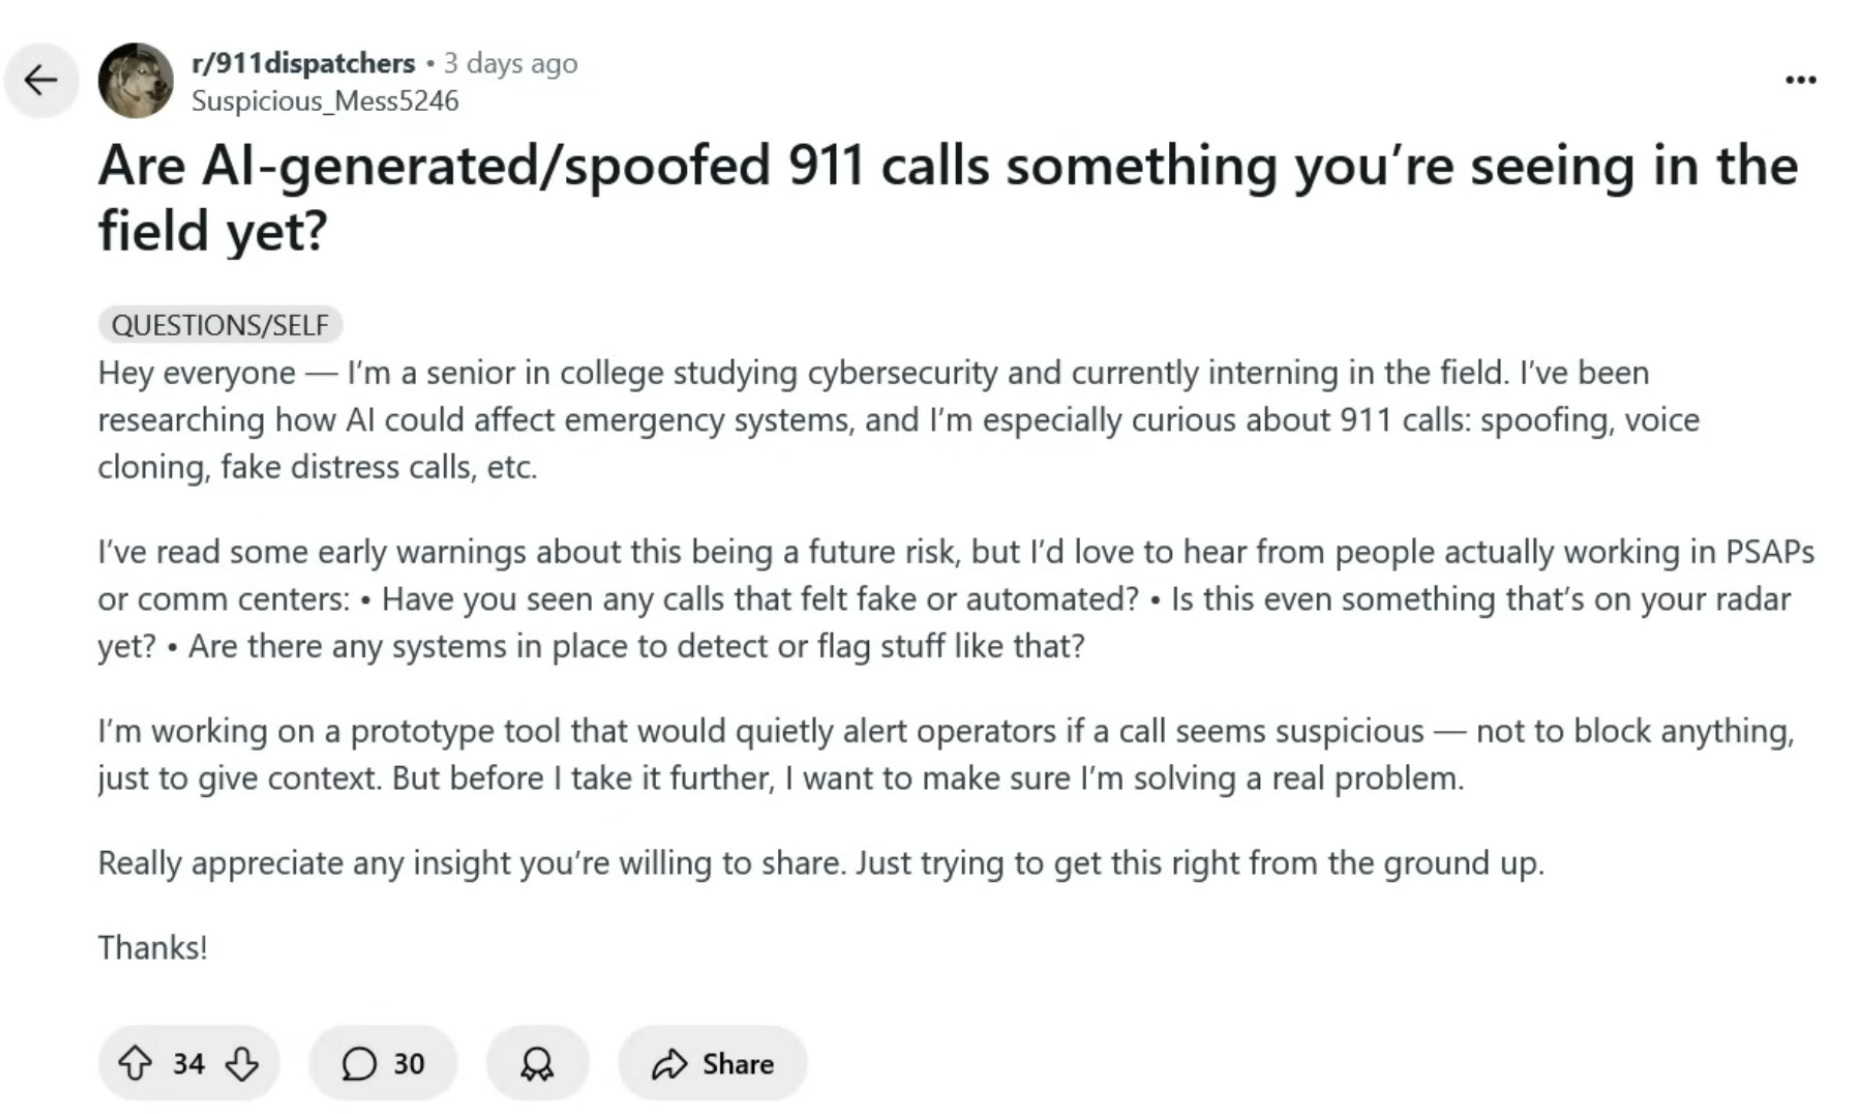Click the '3 days ago' timestamp
Image resolution: width=1852 pixels, height=1114 pixels.
point(511,63)
